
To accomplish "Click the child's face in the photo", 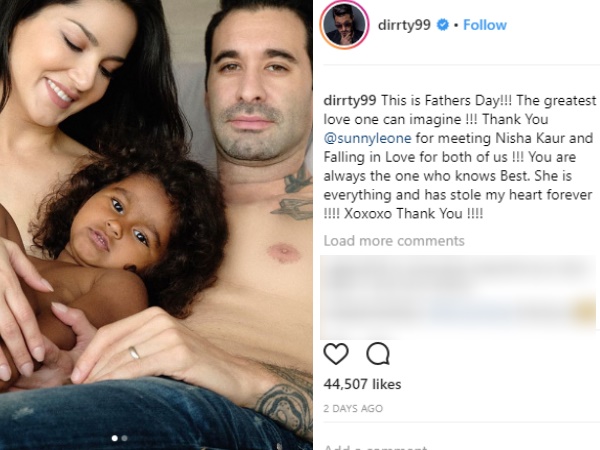I will pyautogui.click(x=115, y=226).
